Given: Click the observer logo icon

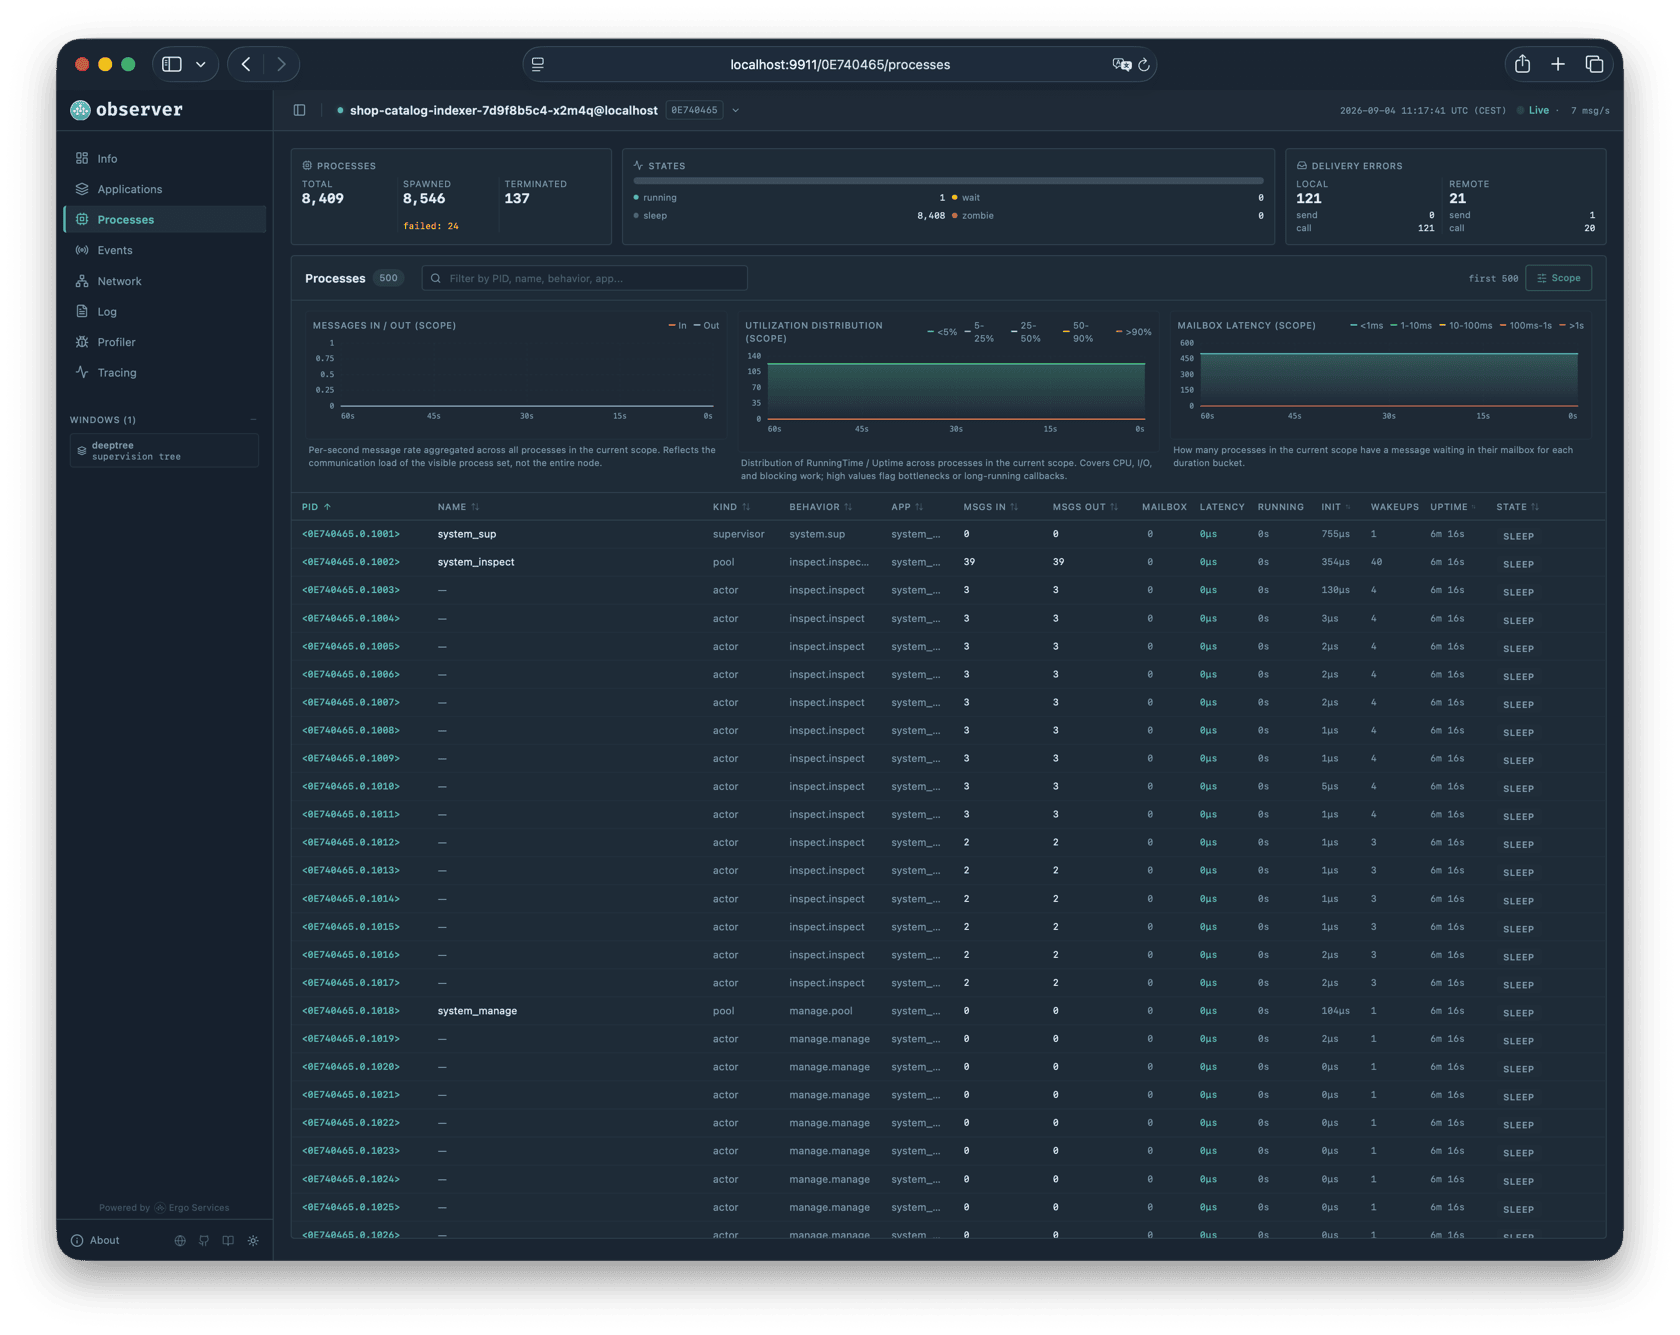Looking at the screenshot, I should tap(80, 110).
